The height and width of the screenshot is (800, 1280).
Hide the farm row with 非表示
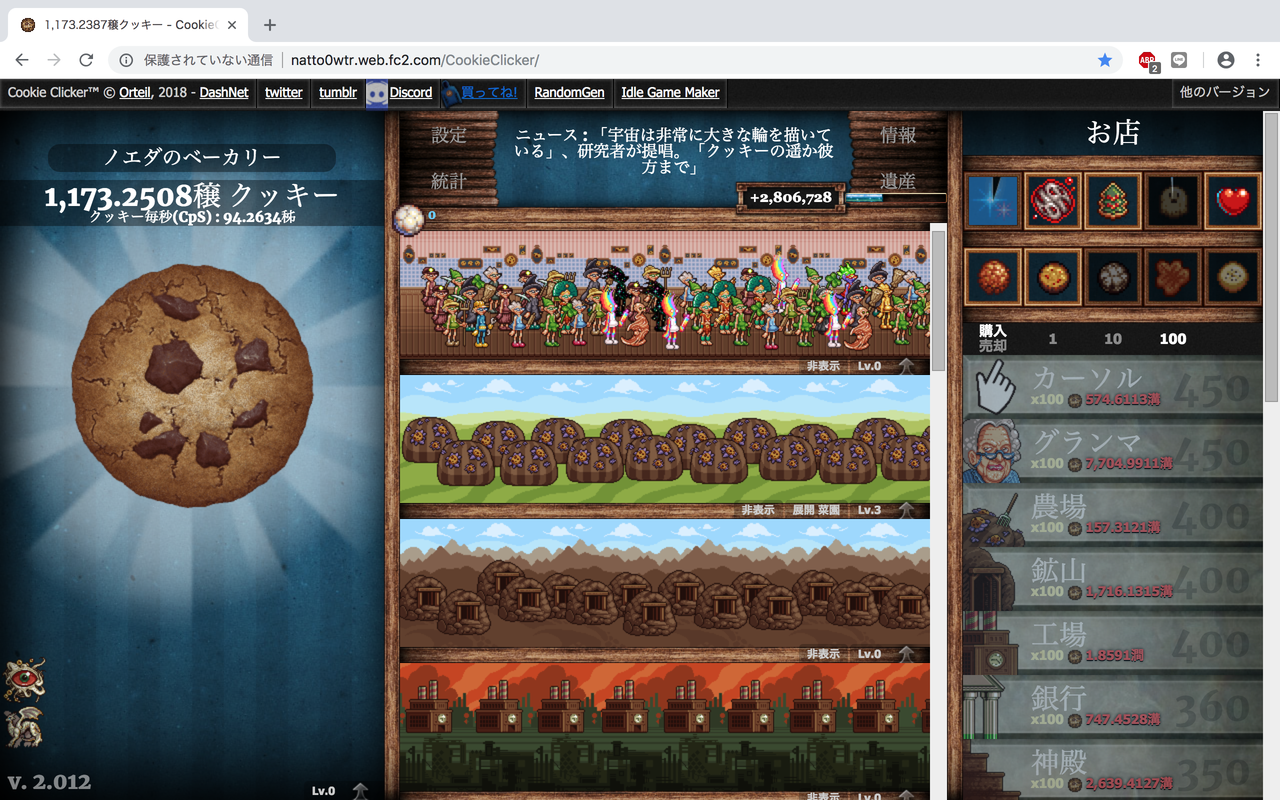[758, 510]
